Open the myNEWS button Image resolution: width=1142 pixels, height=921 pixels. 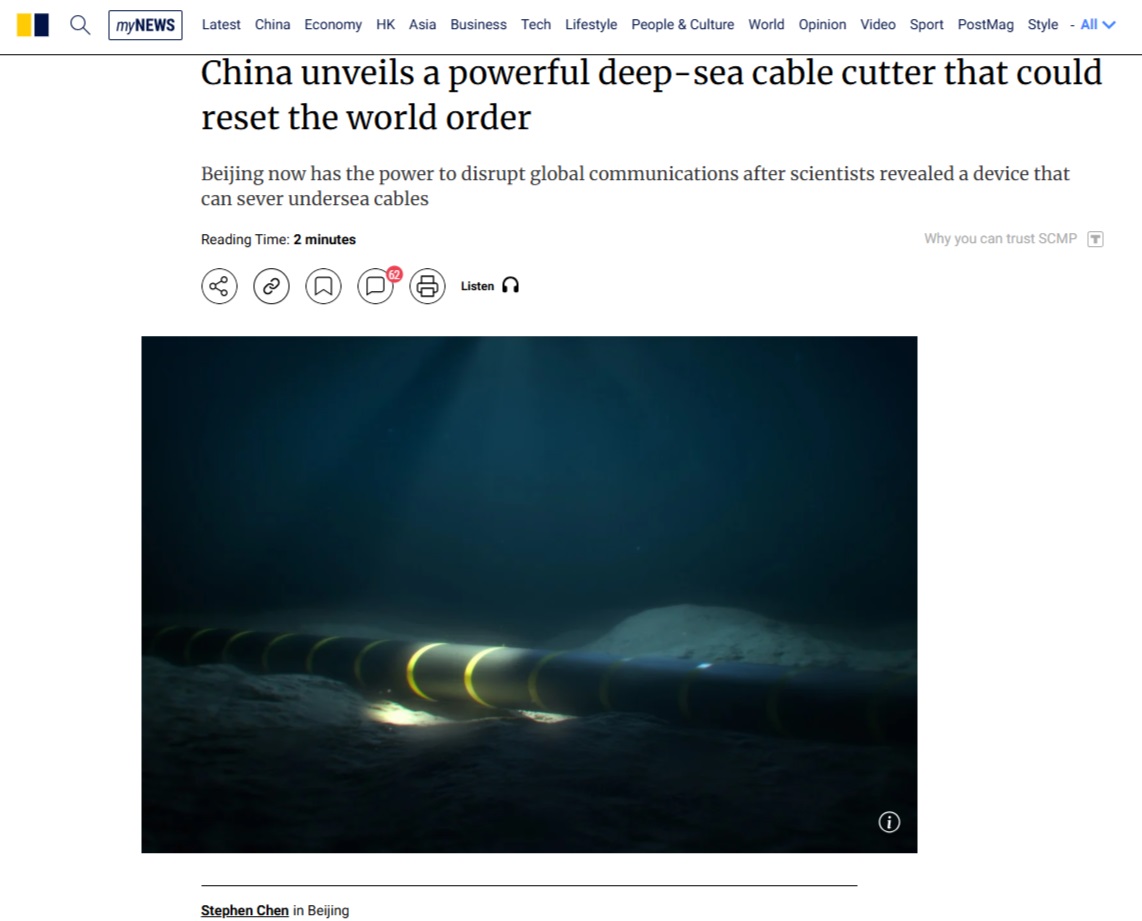[146, 25]
